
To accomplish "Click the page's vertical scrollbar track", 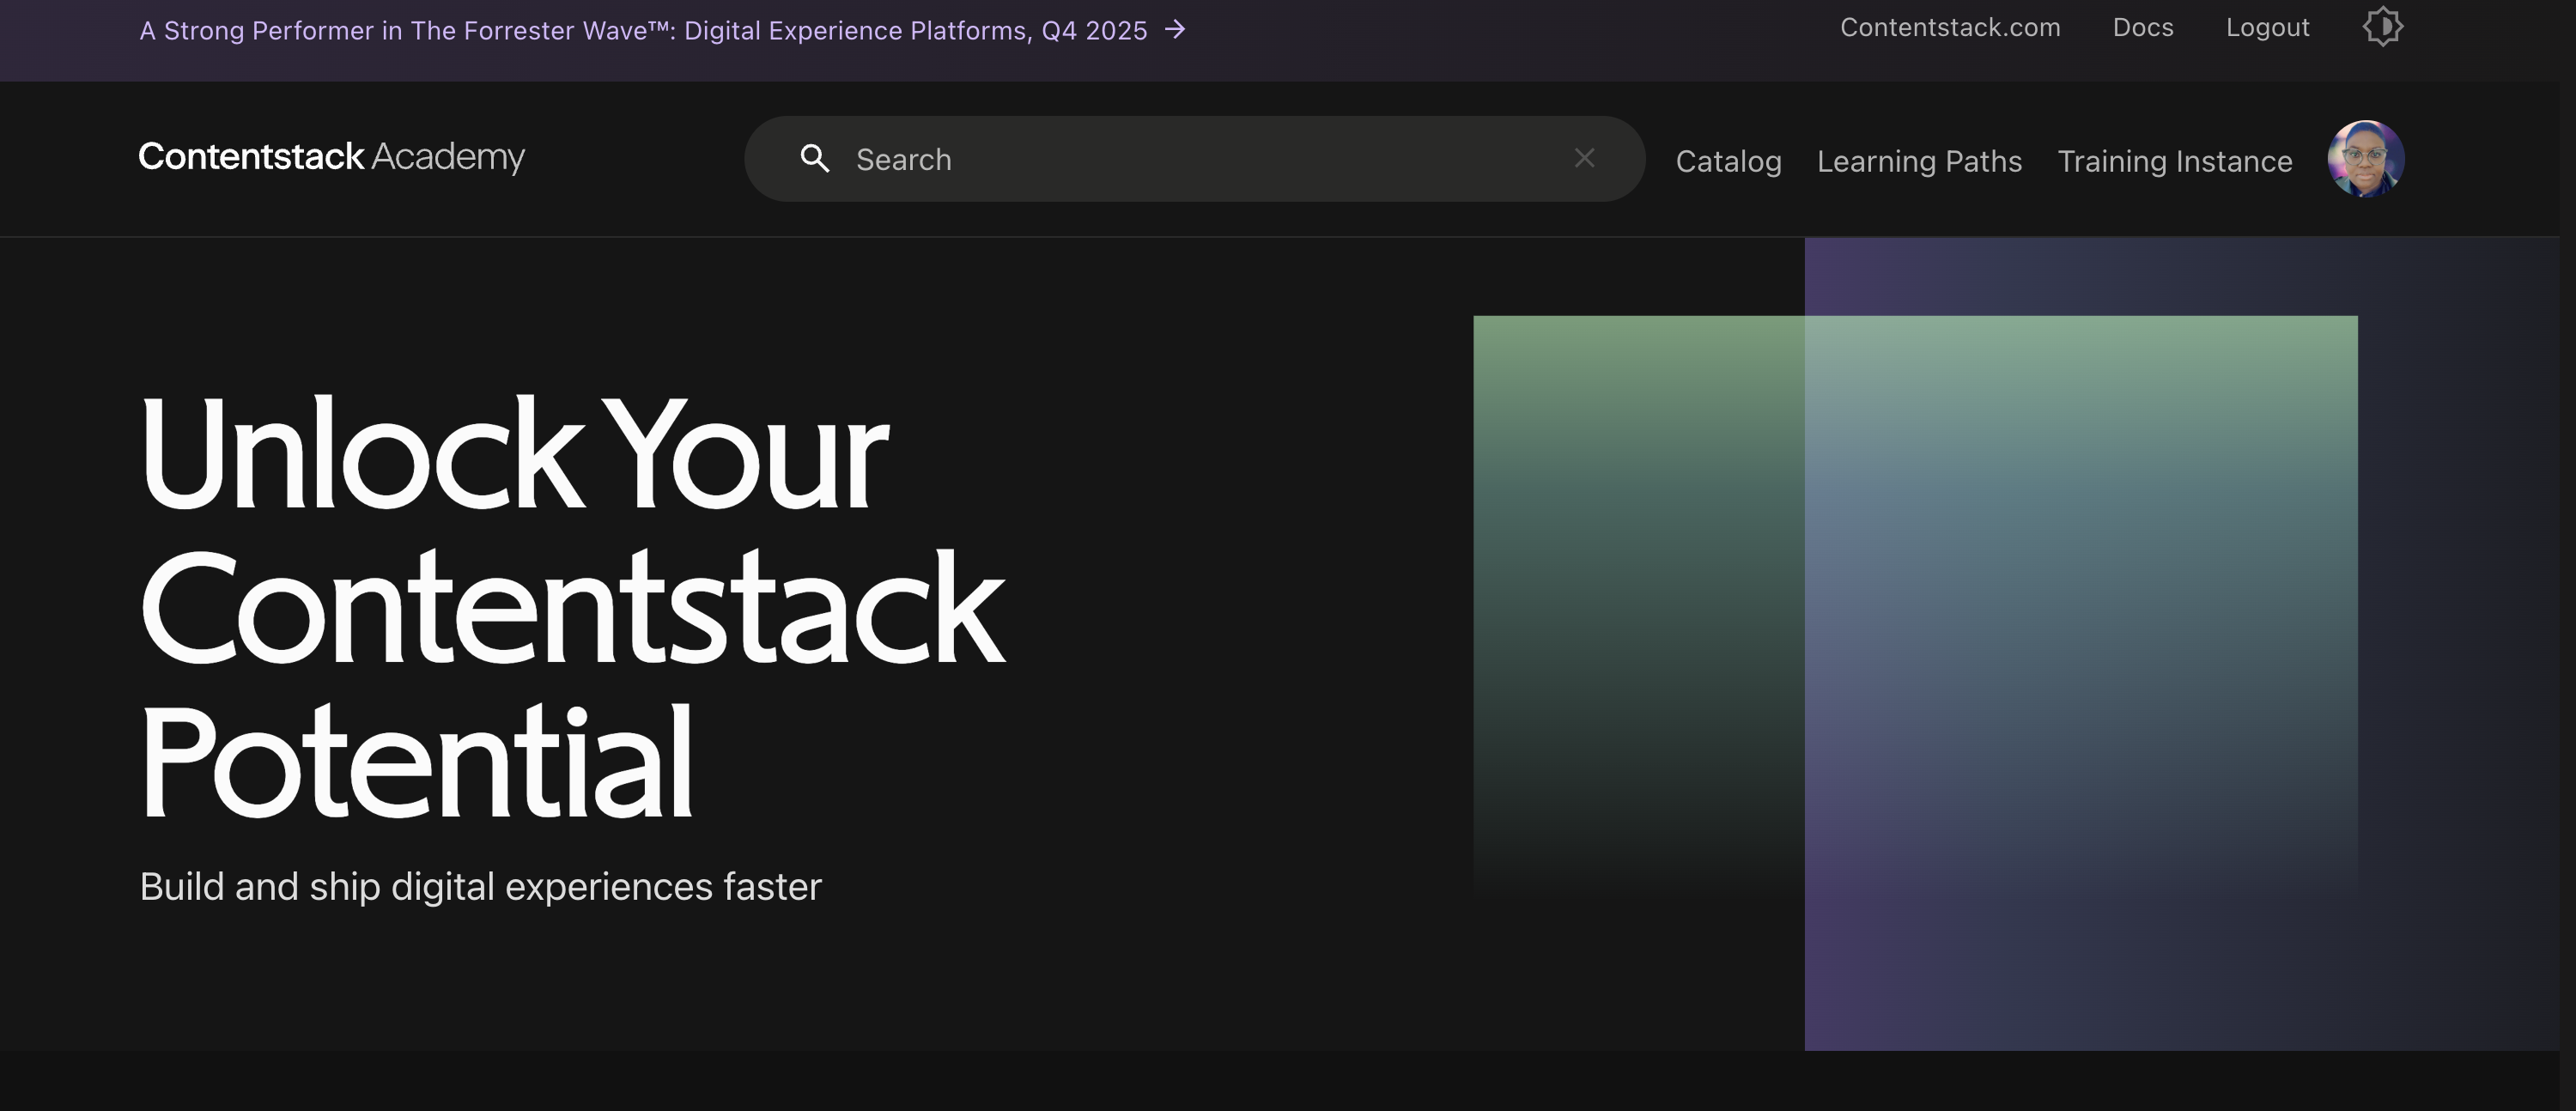I will 2567,600.
